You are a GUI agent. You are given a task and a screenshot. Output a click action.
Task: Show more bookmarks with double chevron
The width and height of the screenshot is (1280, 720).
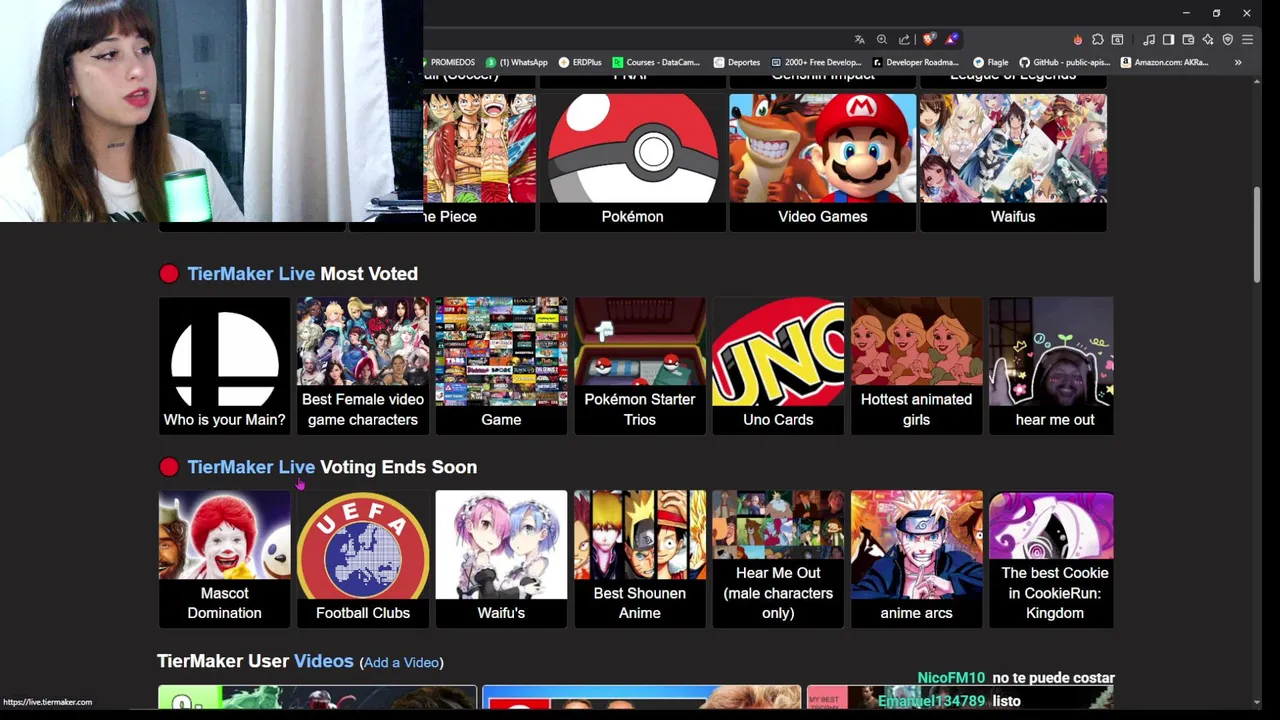[1238, 62]
